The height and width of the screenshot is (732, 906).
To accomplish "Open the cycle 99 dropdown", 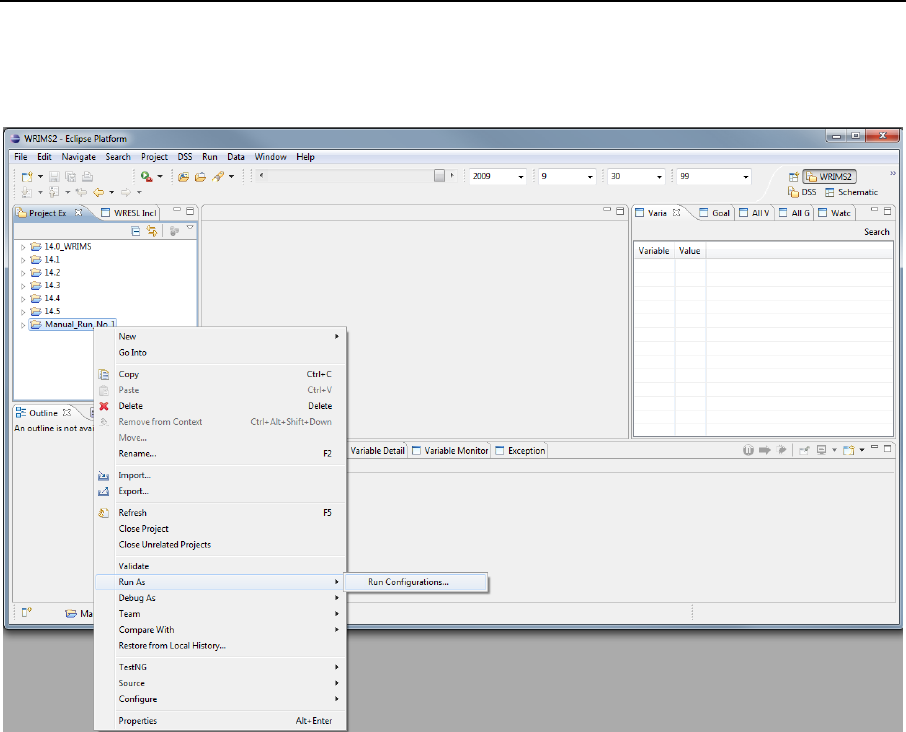I will coord(746,177).
